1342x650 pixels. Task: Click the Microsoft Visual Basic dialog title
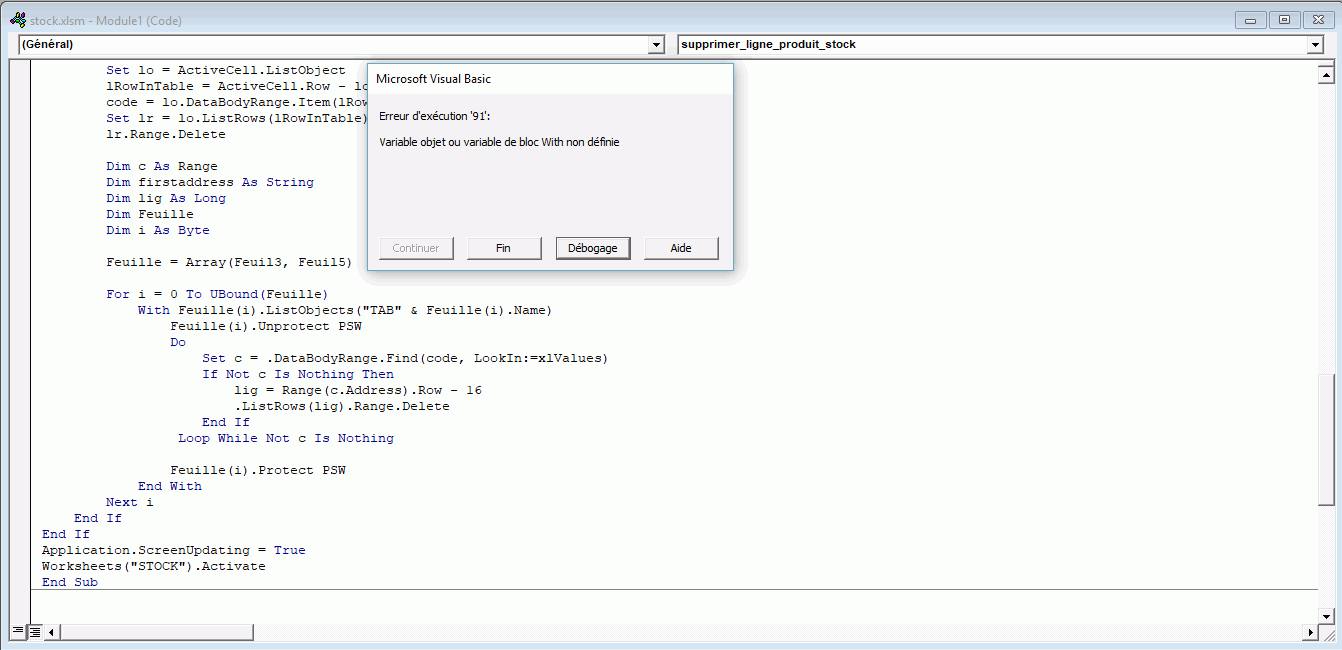pyautogui.click(x=433, y=79)
